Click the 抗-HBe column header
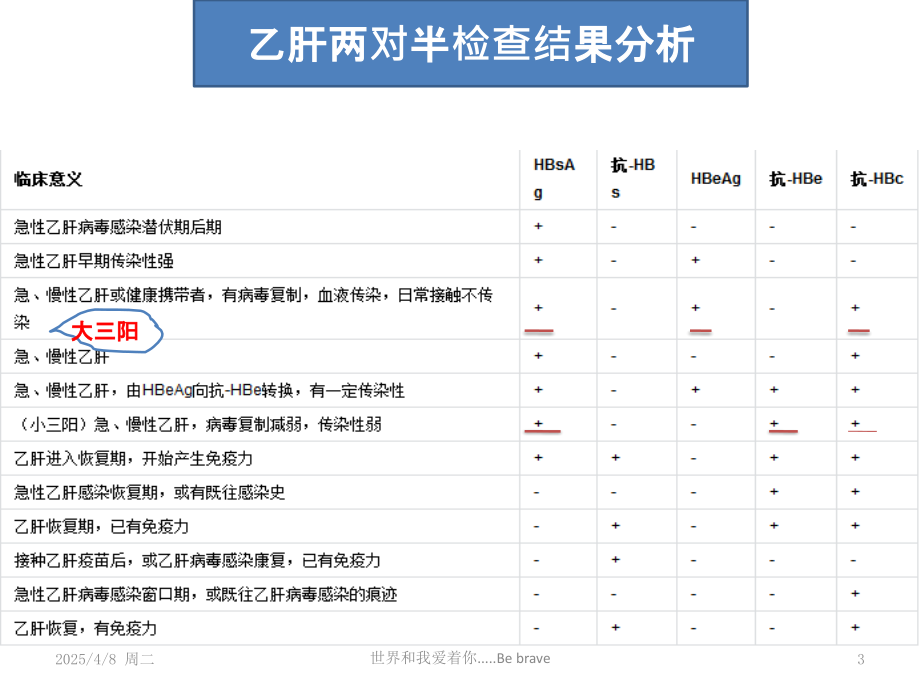The width and height of the screenshot is (920, 690). click(796, 178)
